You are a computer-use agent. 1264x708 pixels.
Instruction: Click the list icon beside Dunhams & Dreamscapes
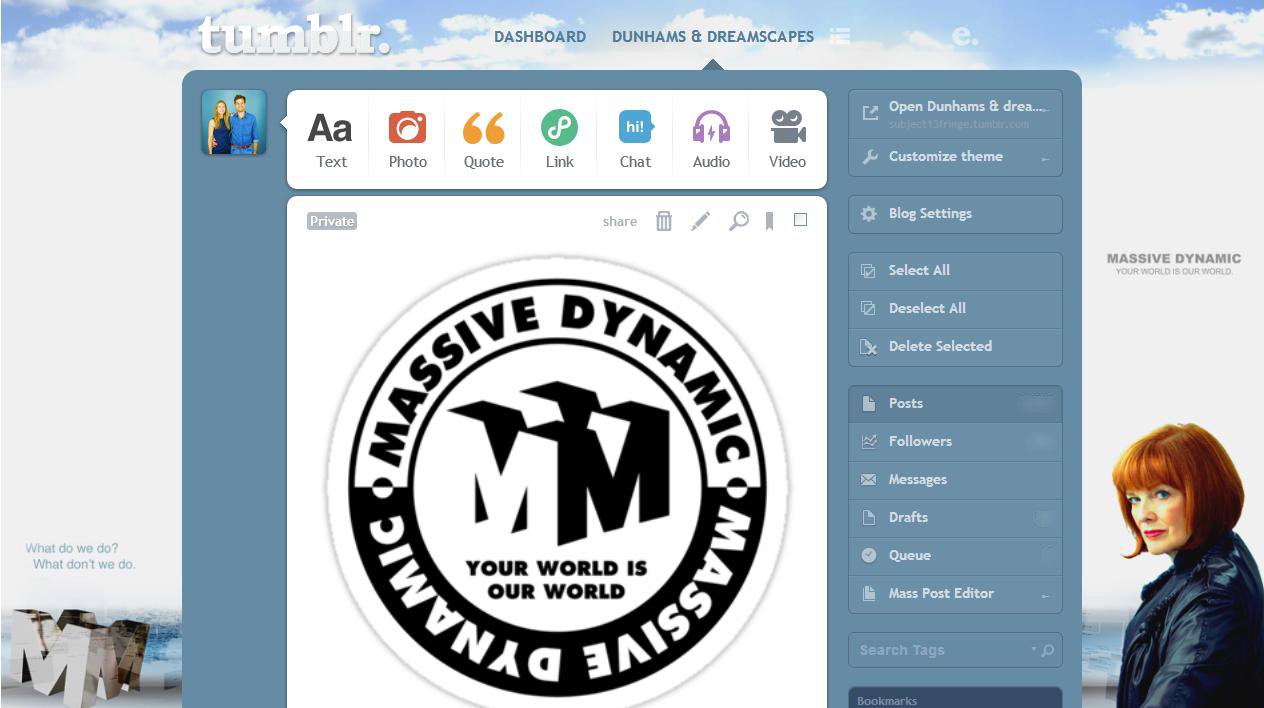[840, 36]
